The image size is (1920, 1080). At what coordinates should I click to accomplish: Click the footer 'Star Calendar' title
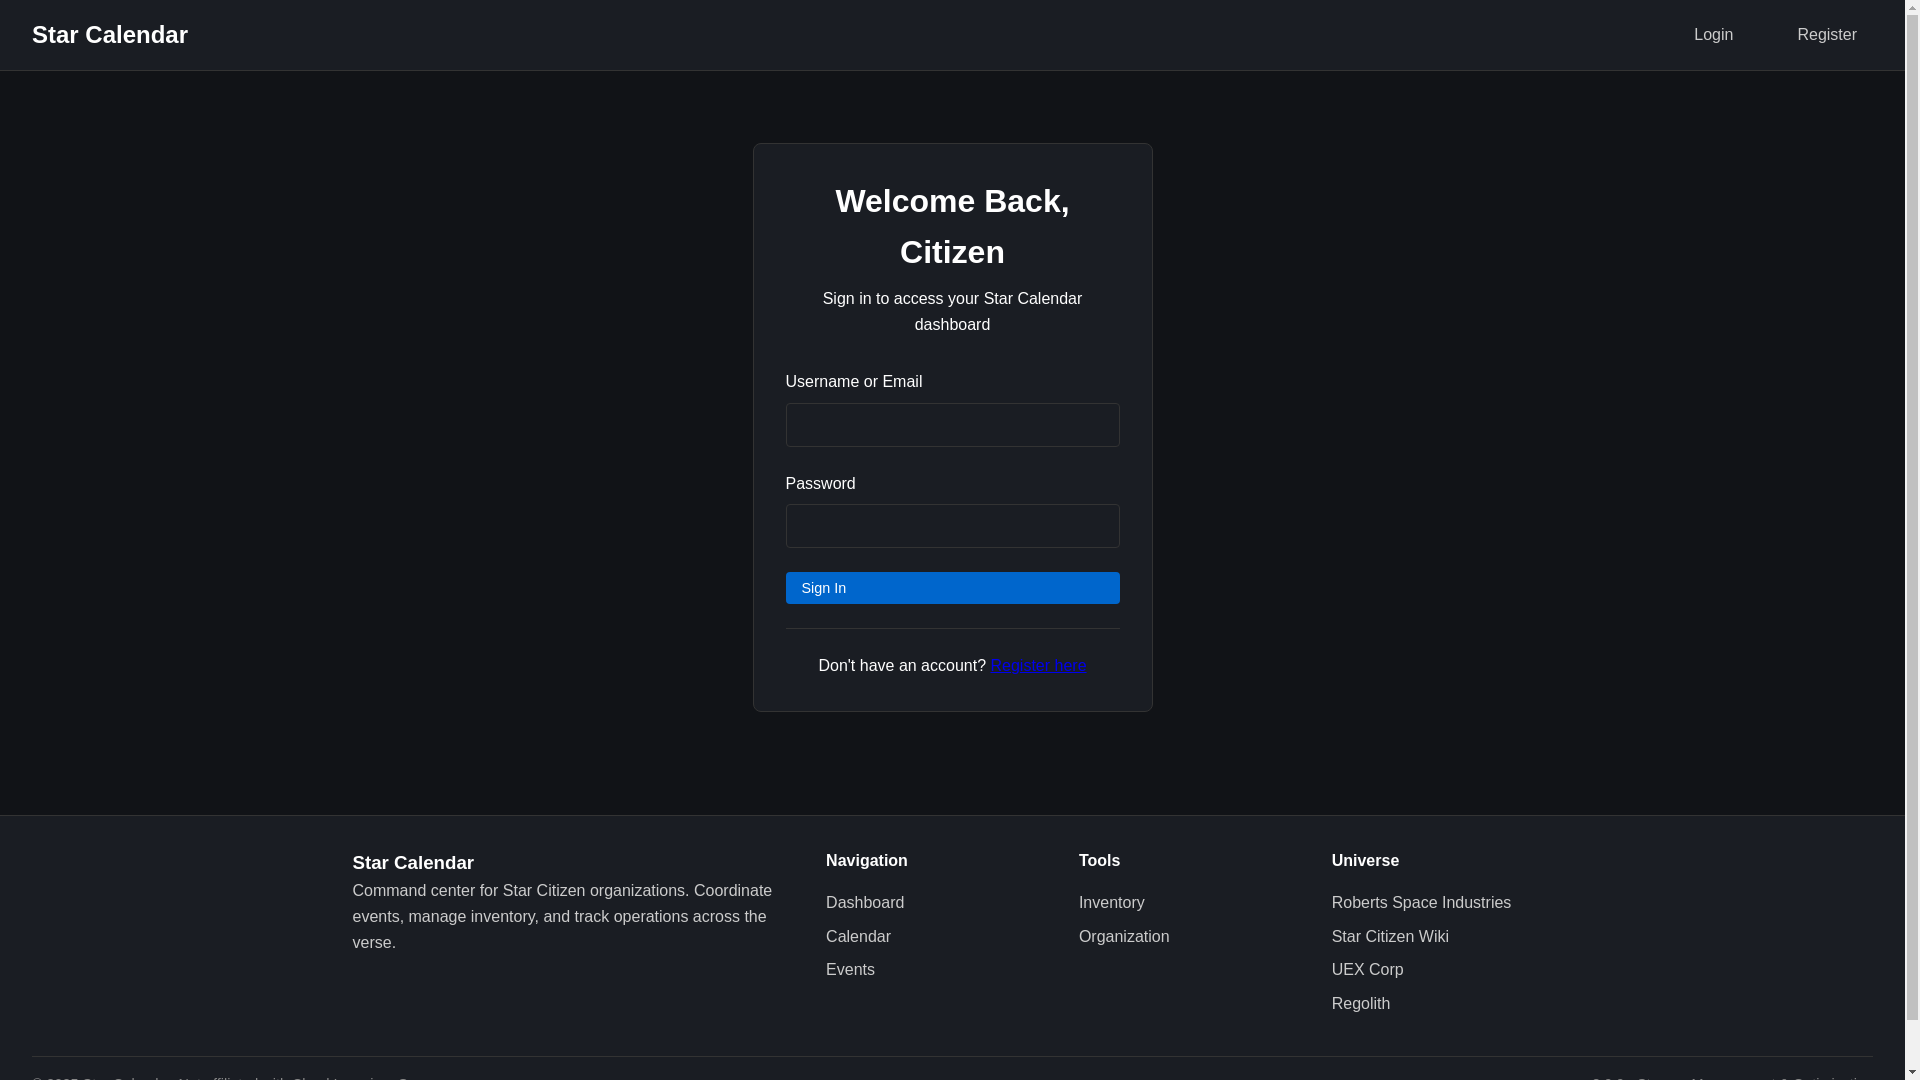tap(413, 863)
